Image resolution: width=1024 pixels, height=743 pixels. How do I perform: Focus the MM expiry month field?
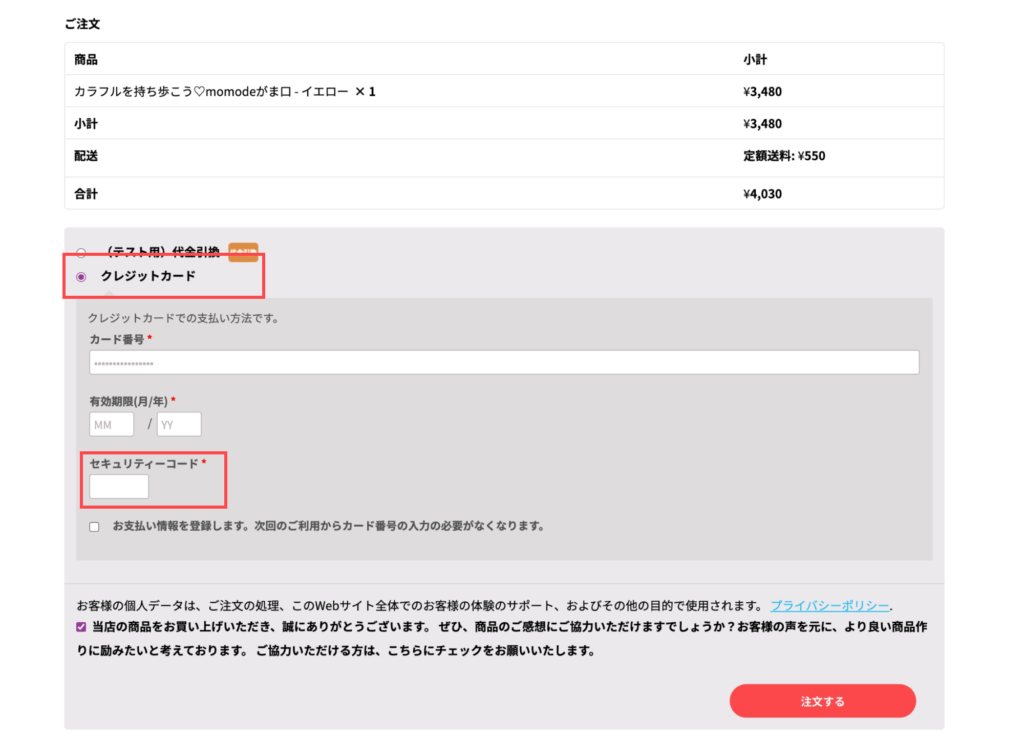coord(111,424)
